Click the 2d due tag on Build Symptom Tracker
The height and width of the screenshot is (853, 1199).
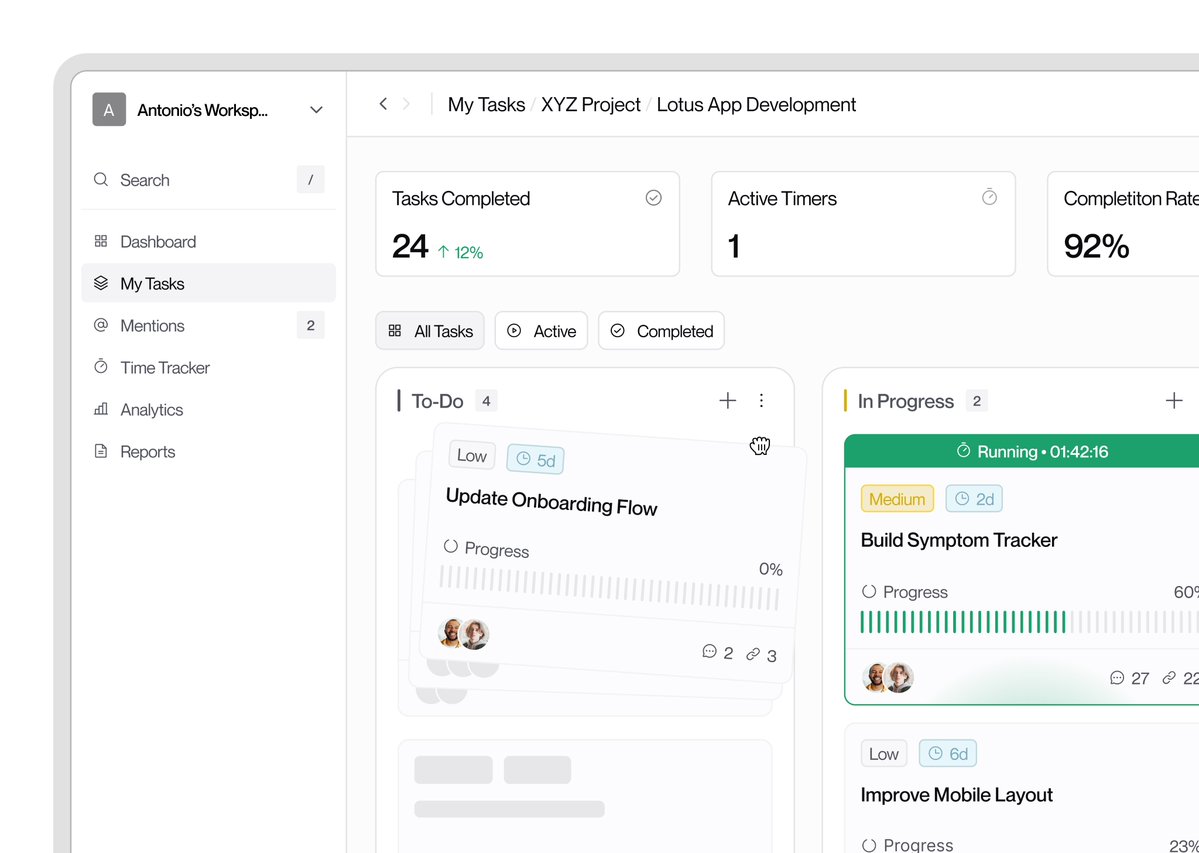pos(974,499)
